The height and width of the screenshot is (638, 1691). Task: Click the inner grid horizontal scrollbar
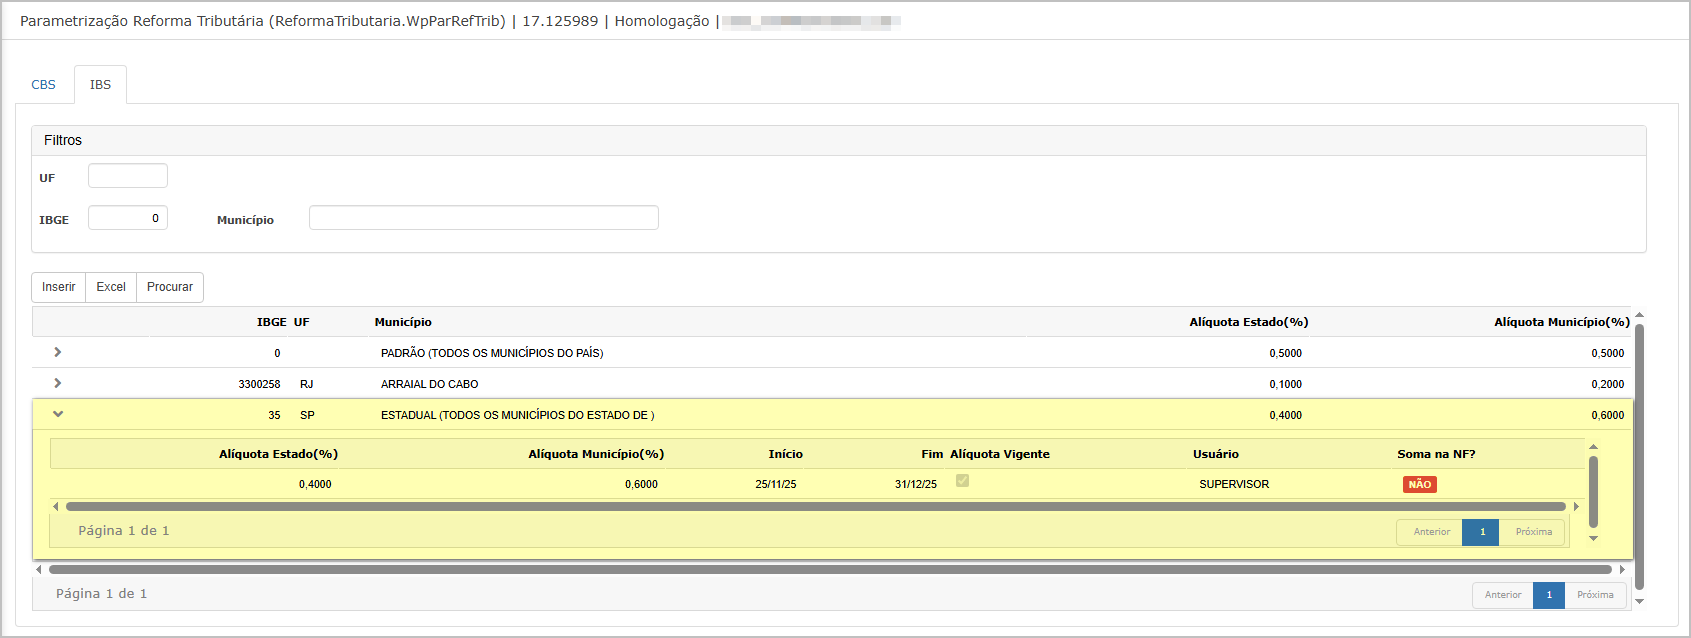(815, 507)
